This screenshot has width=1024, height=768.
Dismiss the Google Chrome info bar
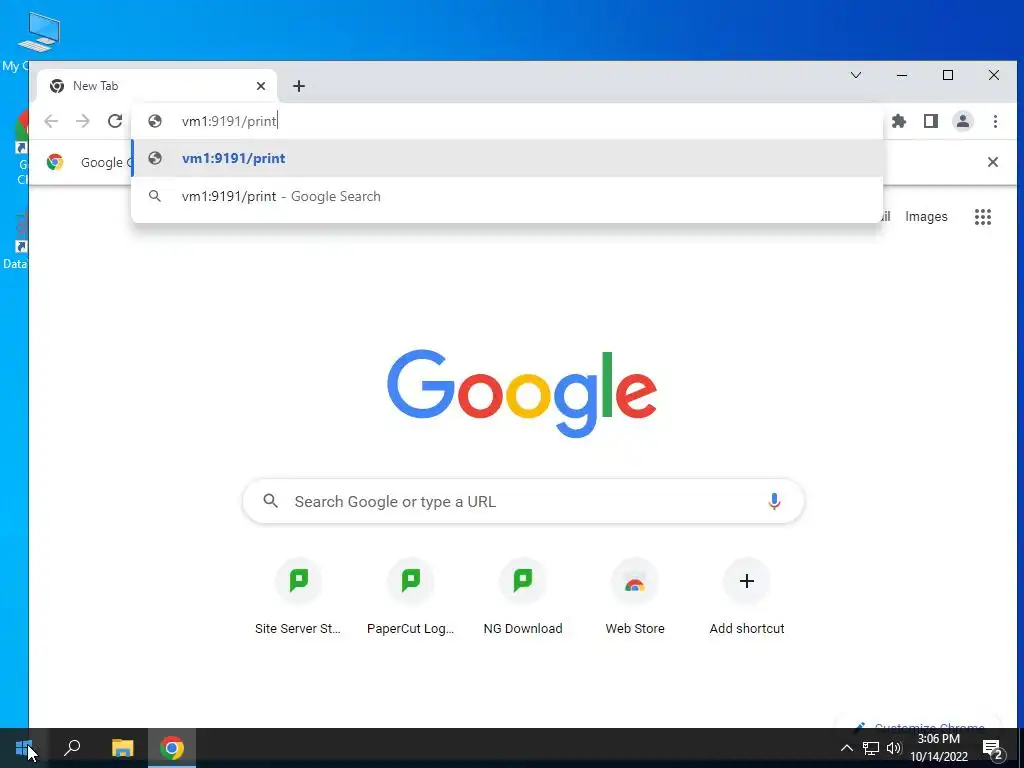(993, 162)
